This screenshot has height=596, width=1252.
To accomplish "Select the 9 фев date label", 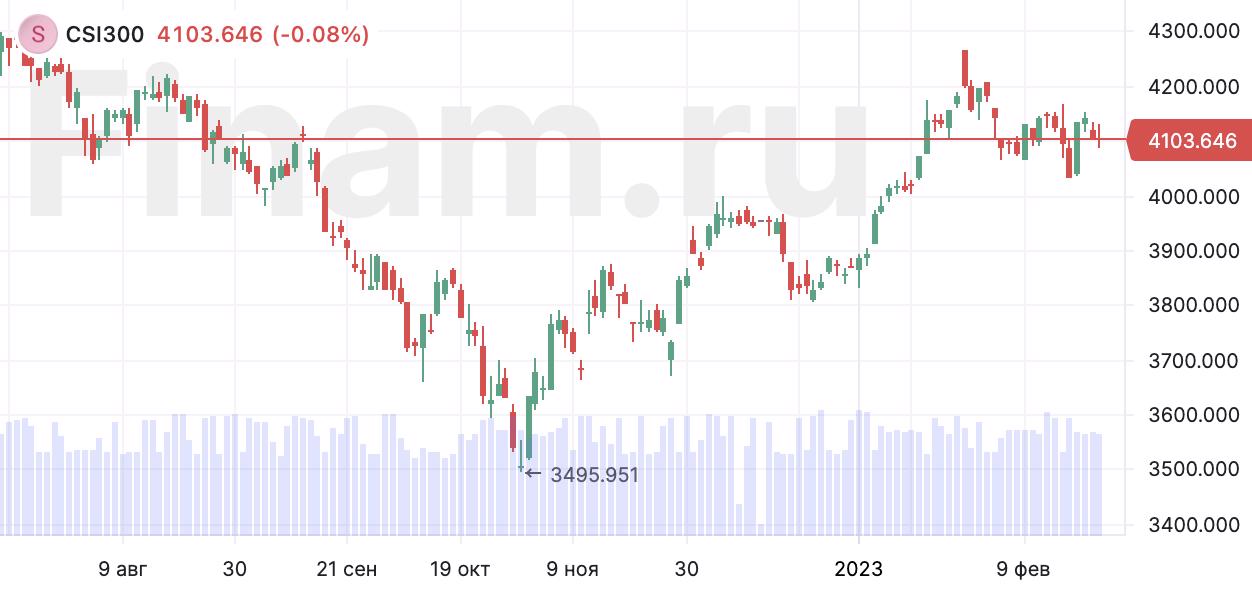I will pos(1025,569).
